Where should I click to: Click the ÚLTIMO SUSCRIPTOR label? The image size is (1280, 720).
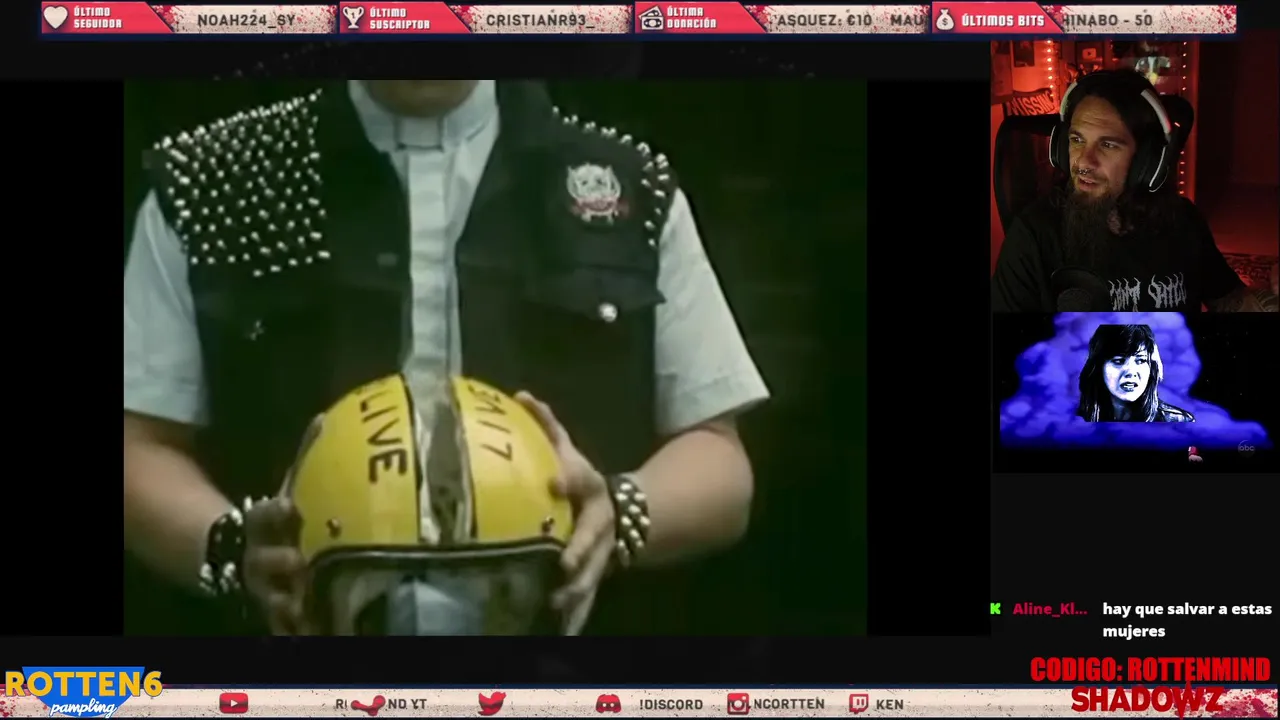point(399,18)
